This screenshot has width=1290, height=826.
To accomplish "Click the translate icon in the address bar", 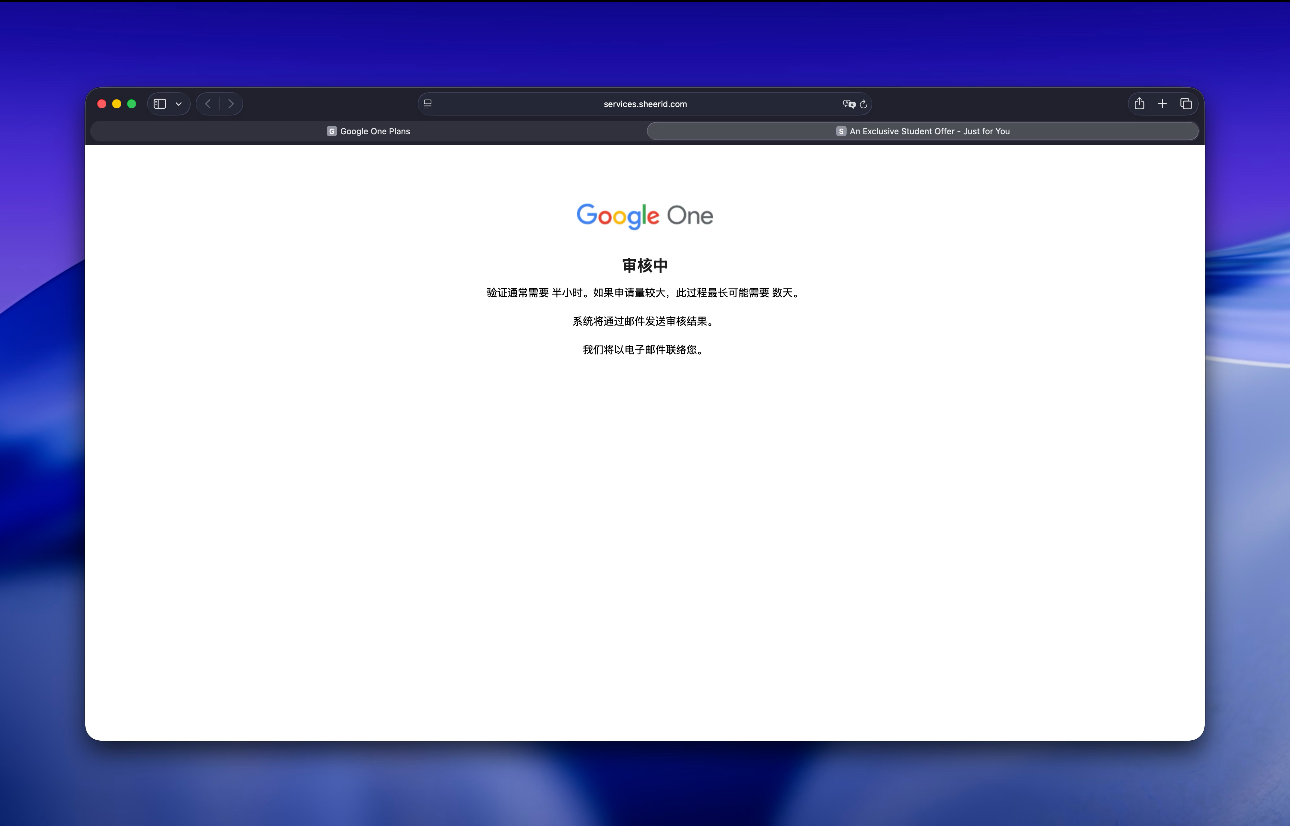I will tap(849, 103).
